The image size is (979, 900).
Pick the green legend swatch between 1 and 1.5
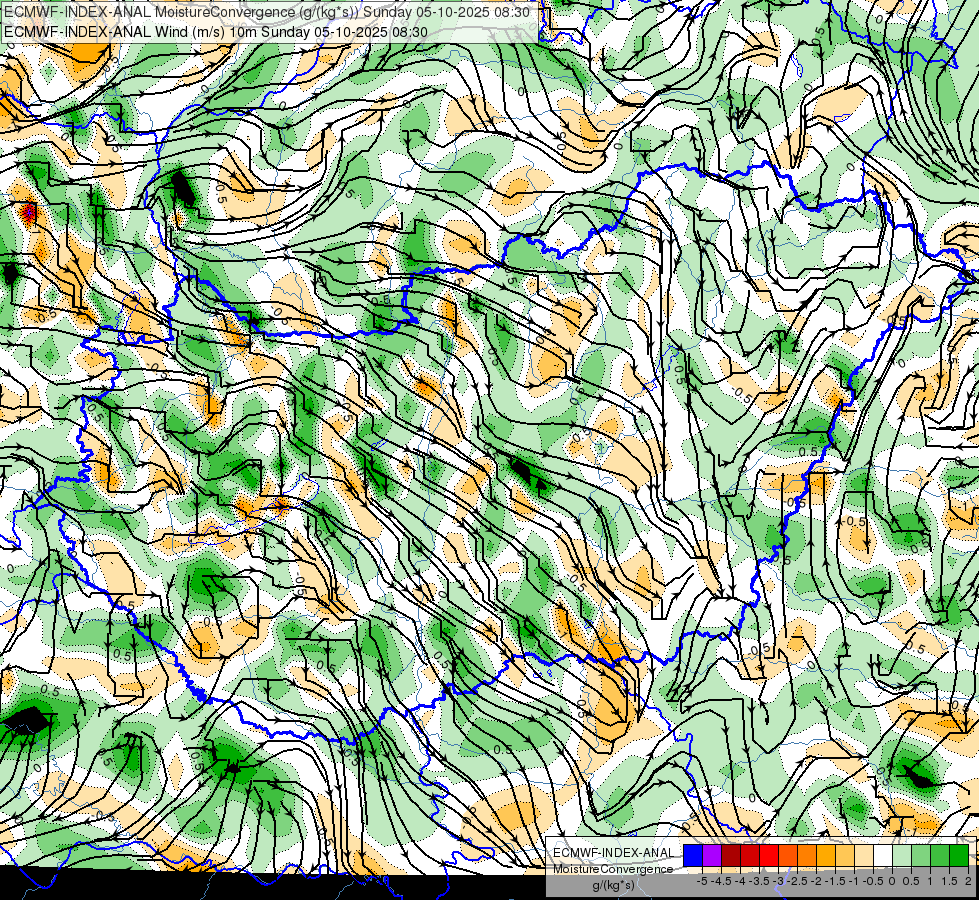pyautogui.click(x=940, y=856)
